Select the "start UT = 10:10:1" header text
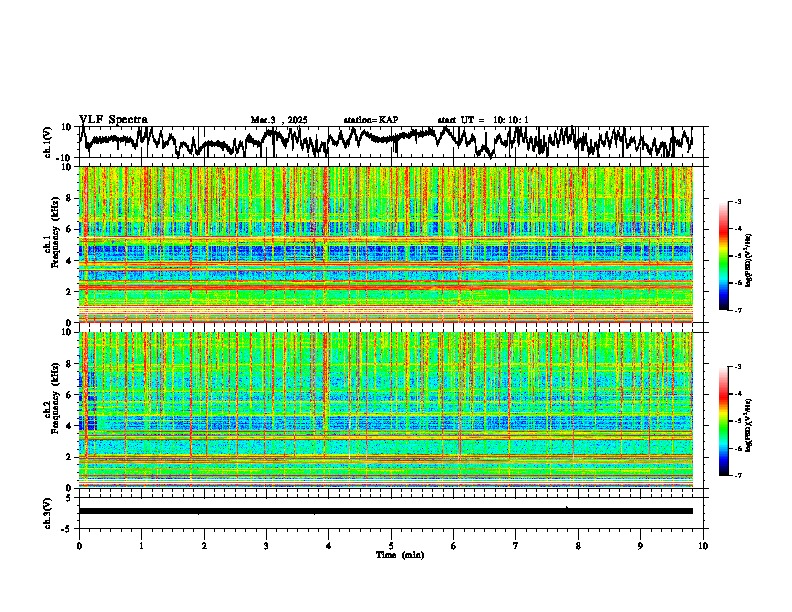 pyautogui.click(x=483, y=120)
